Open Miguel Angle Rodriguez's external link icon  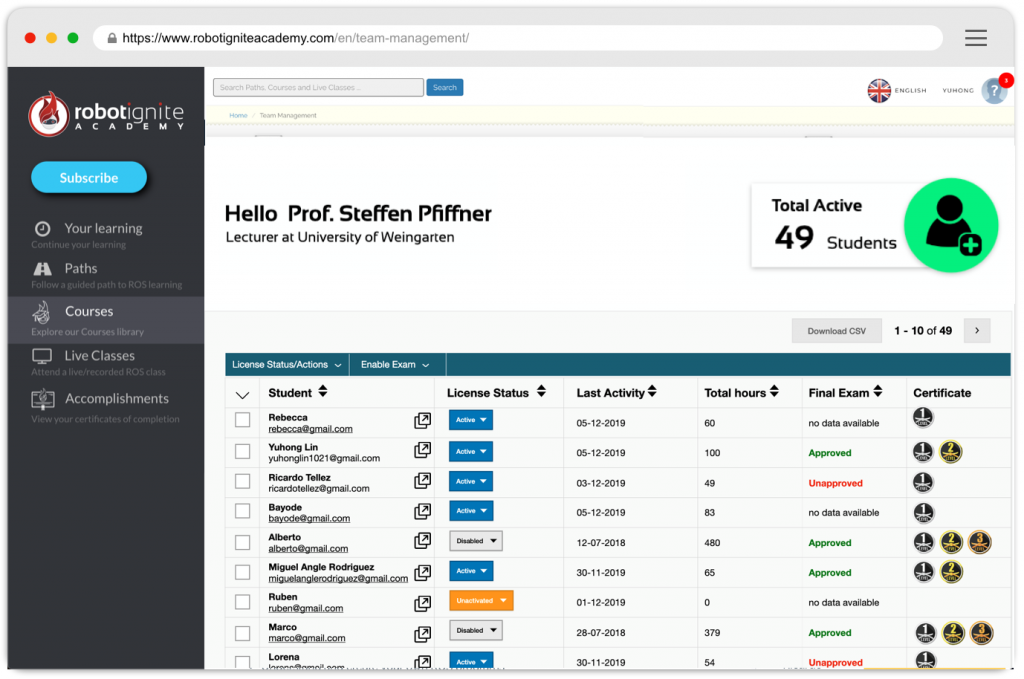[423, 573]
